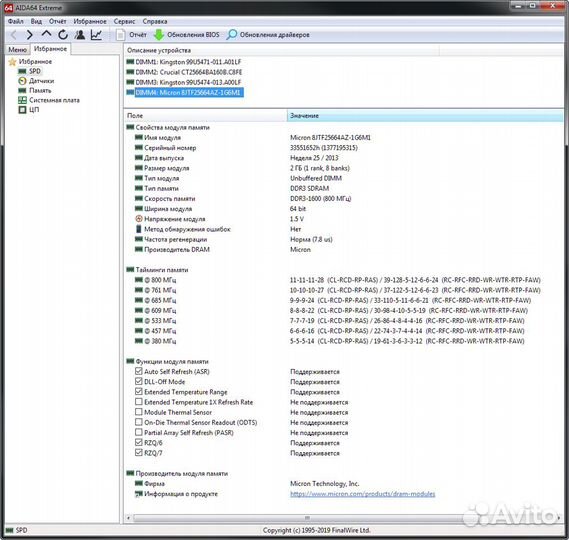Toggle the Module Thermal Sensor checkbox
Viewport: 569px width, 540px height.
[x=138, y=412]
